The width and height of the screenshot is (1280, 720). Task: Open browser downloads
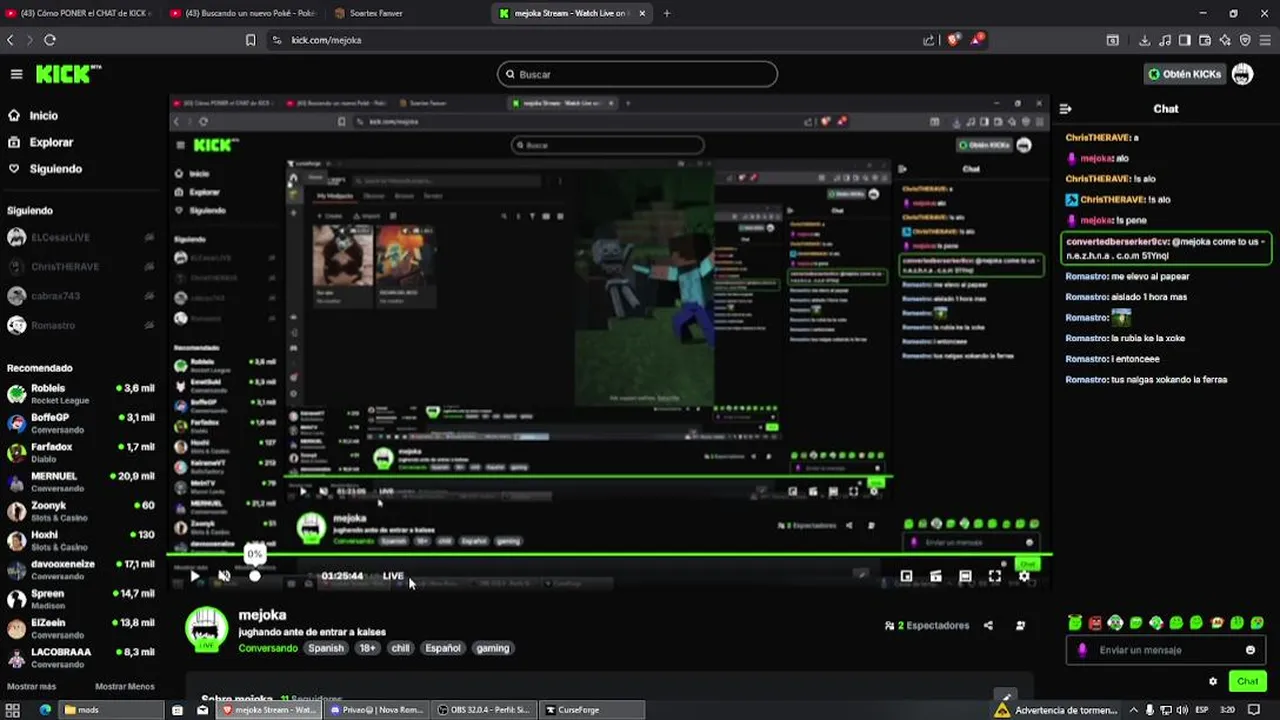pos(1144,40)
